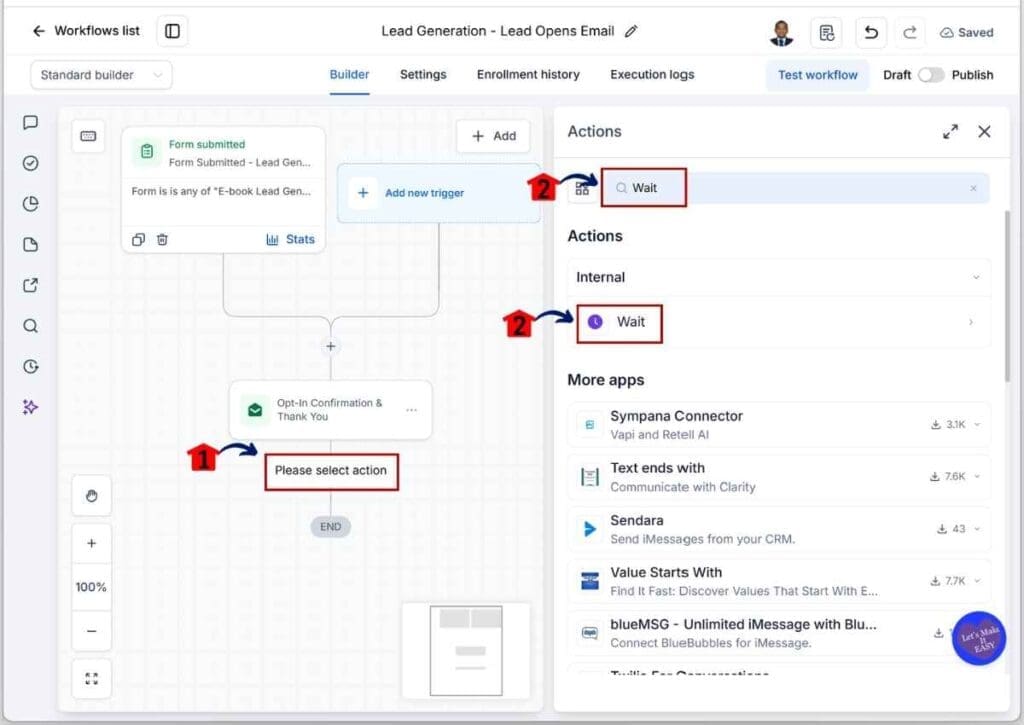This screenshot has height=725, width=1024.
Task: Click the Wait search field
Action: tap(795, 188)
